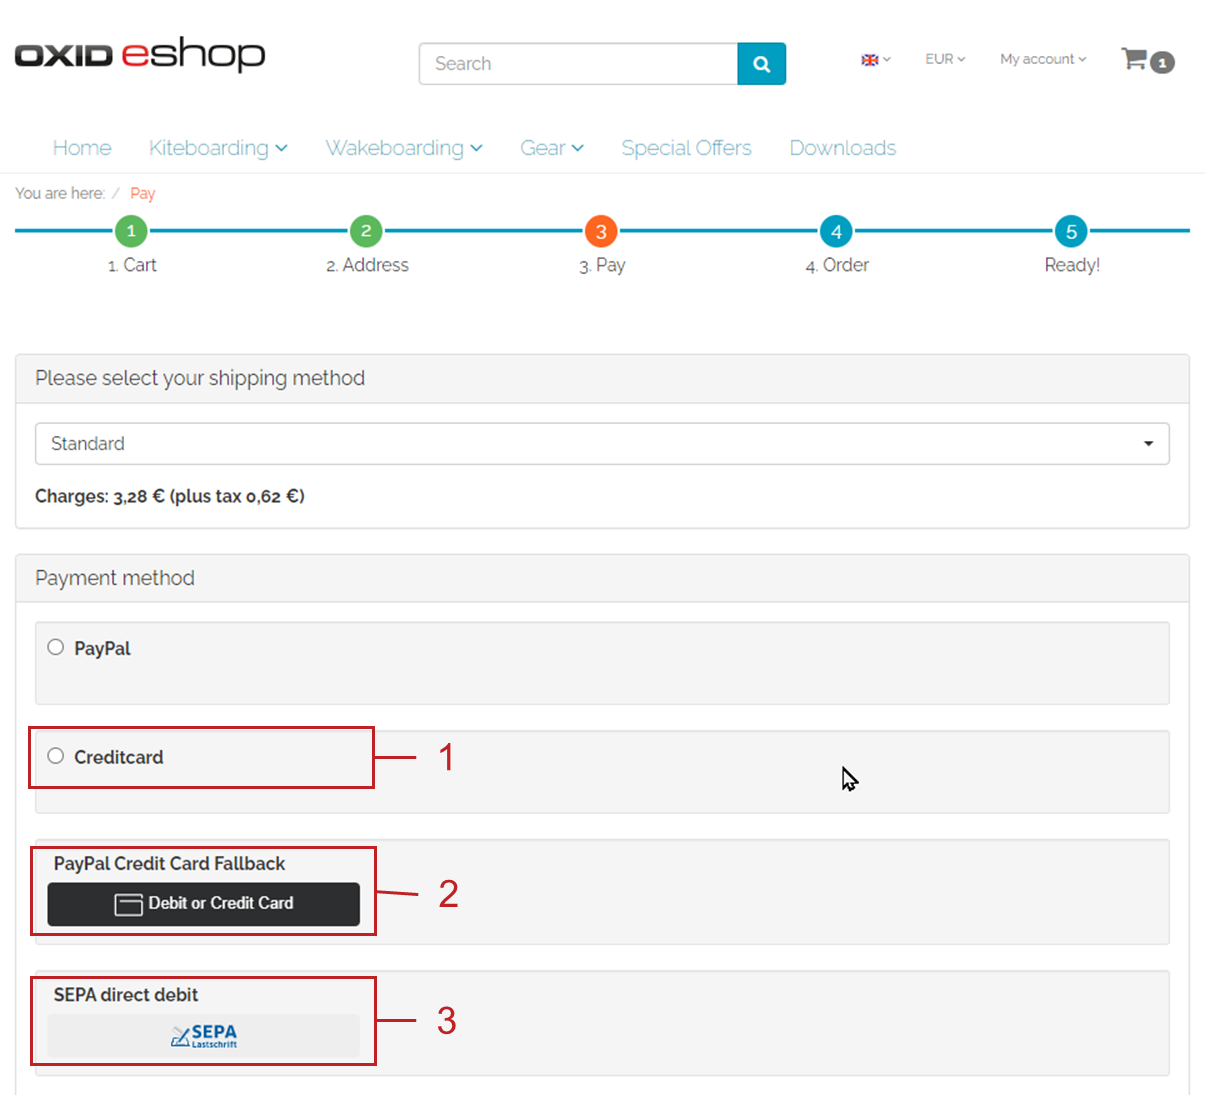This screenshot has width=1205, height=1095.
Task: Click step 1 Cart circle icon
Action: click(131, 231)
